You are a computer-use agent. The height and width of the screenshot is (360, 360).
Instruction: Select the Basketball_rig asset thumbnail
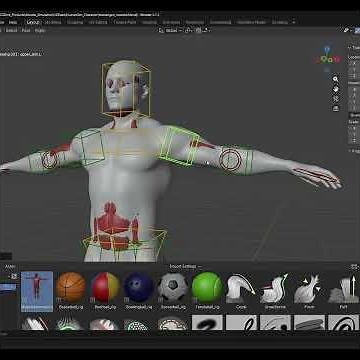[71, 291]
